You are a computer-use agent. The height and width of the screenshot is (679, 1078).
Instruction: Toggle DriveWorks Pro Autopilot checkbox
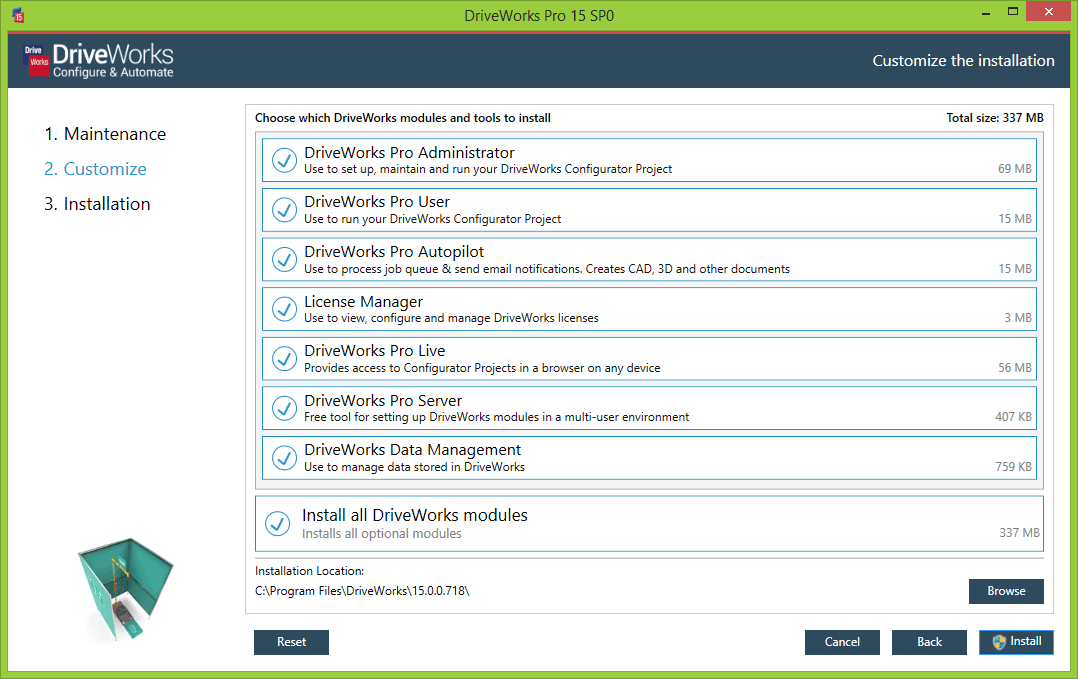(284, 260)
